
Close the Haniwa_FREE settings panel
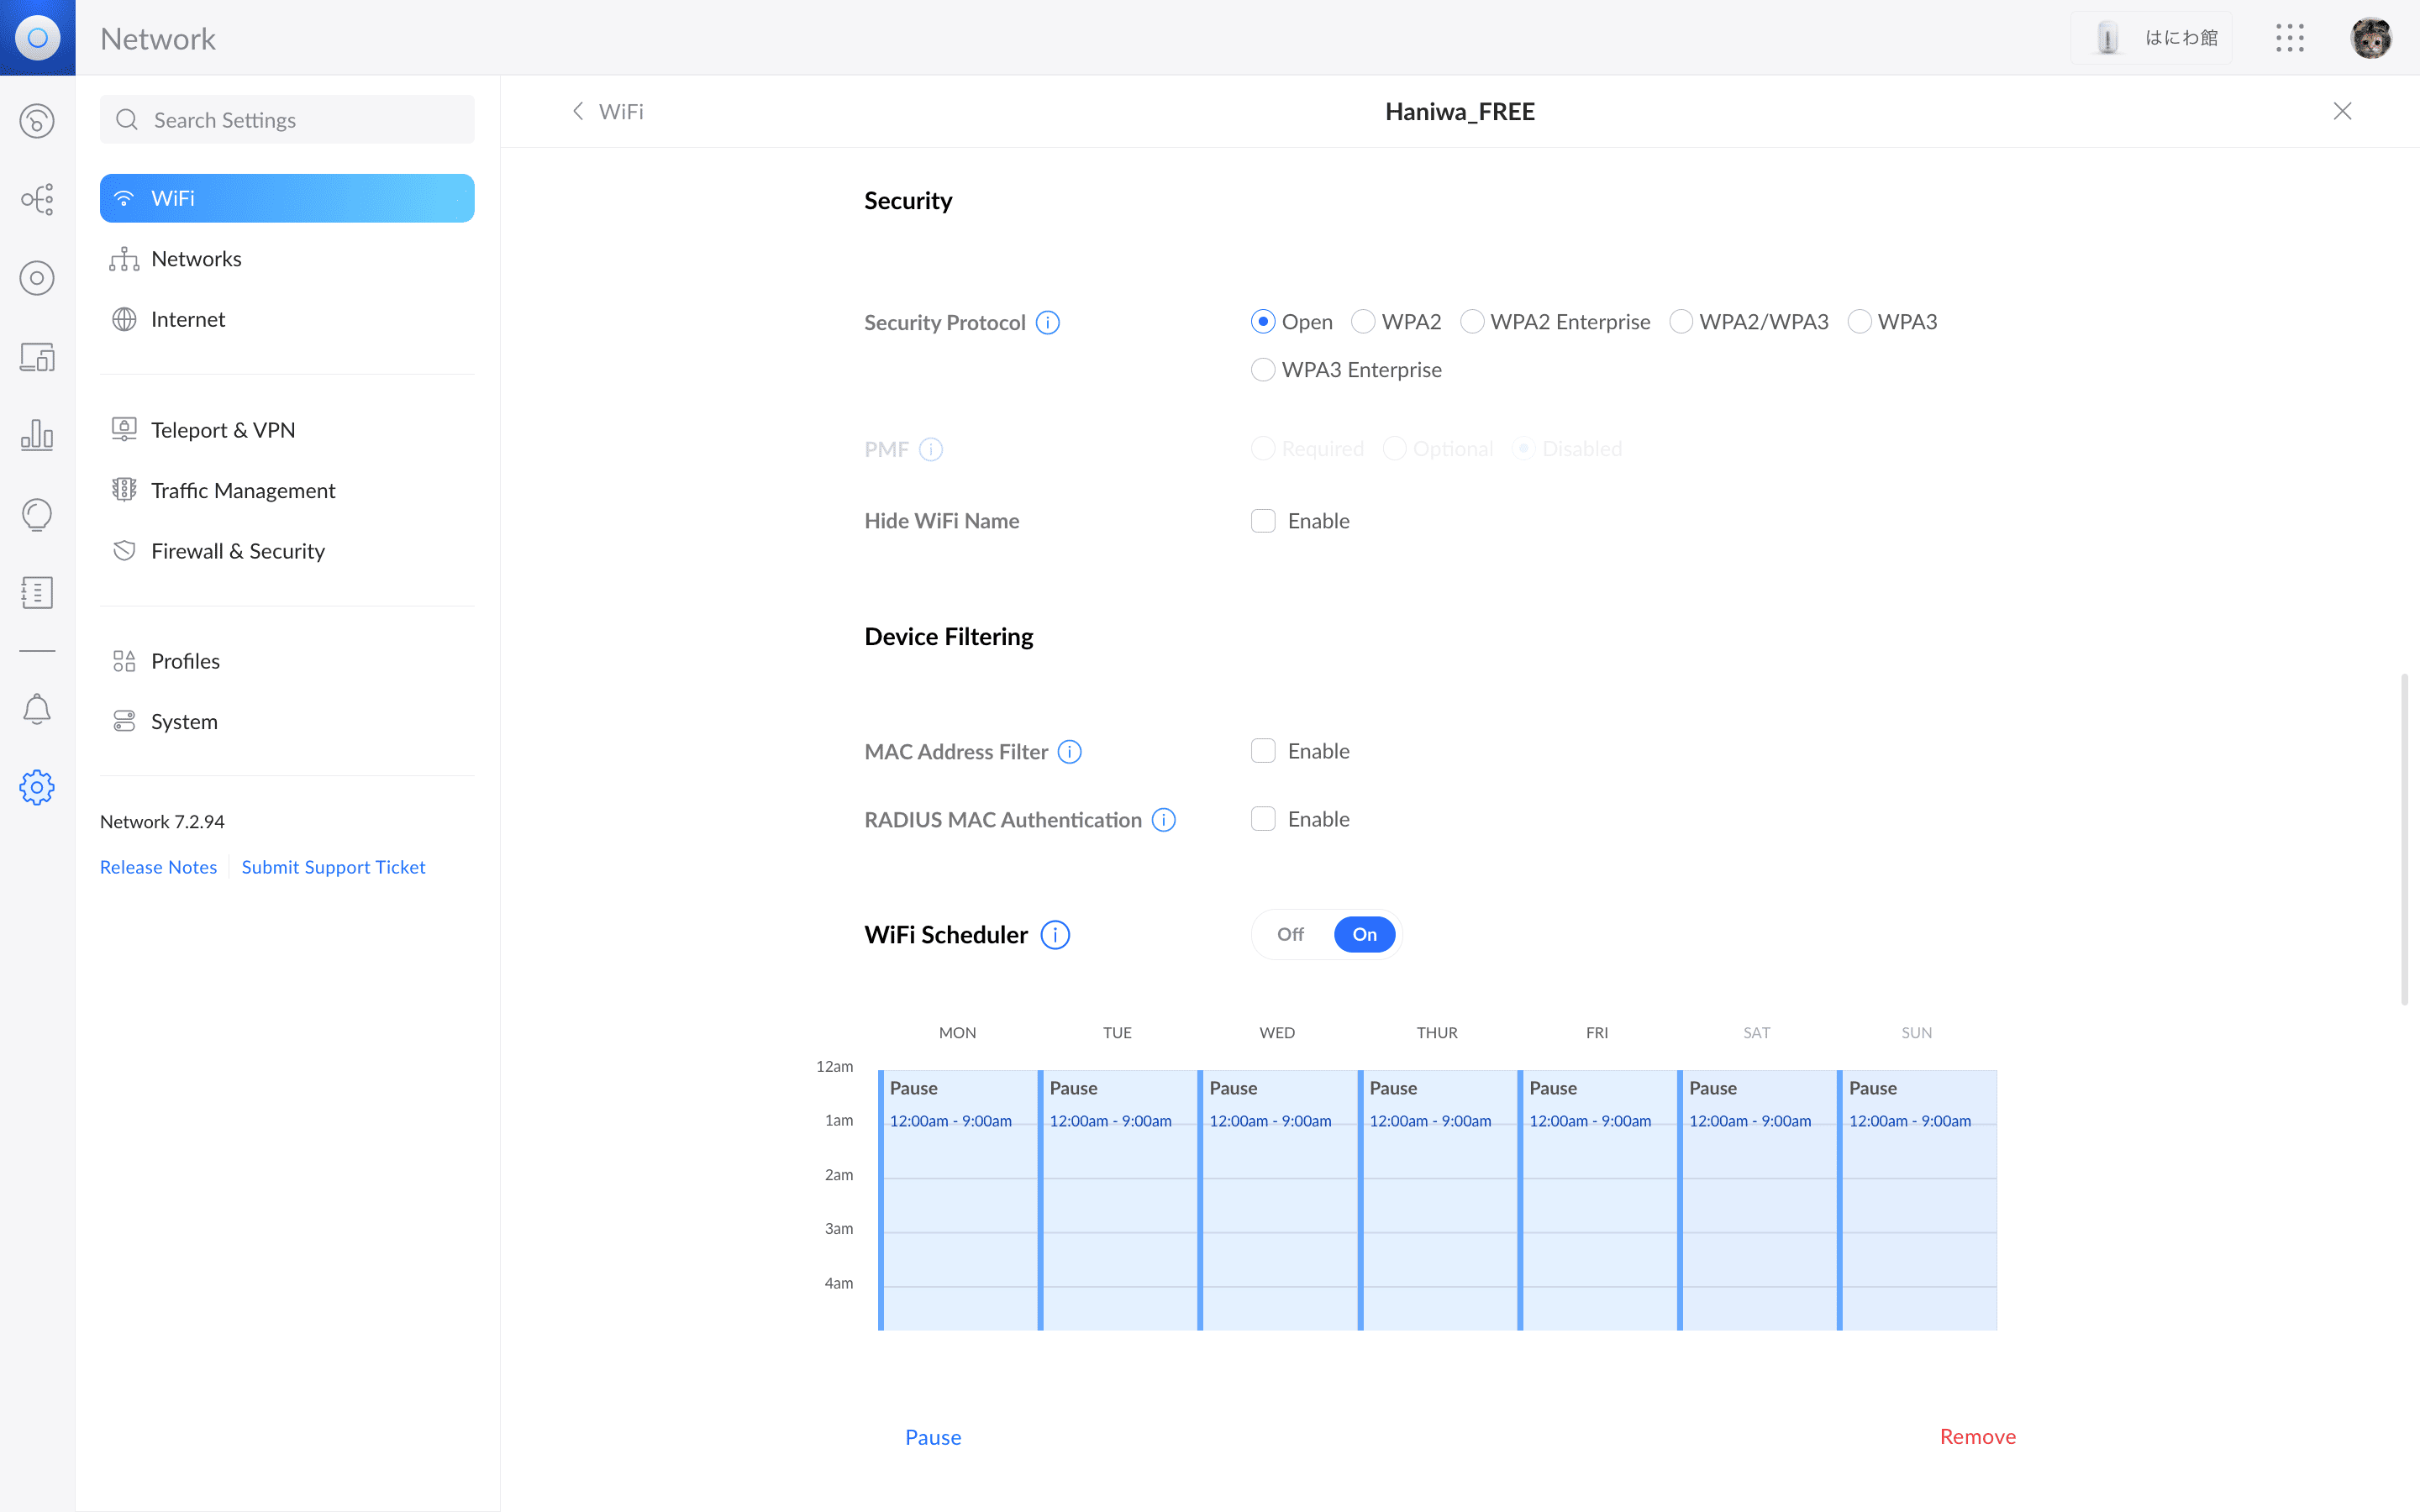coord(2342,111)
